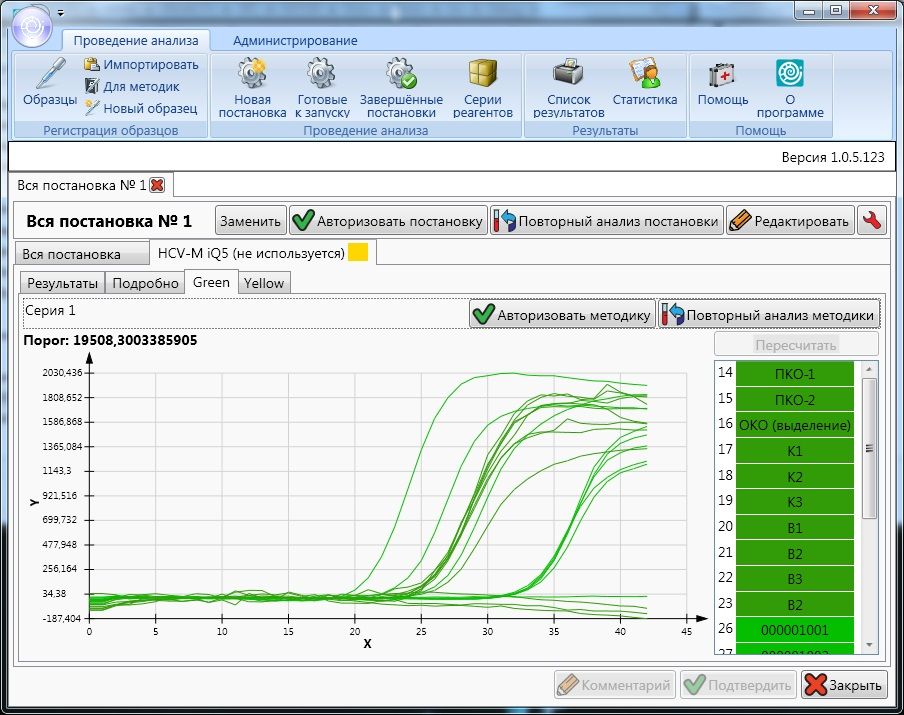Image resolution: width=904 pixels, height=715 pixels.
Task: Open Готовые к запуску runs
Action: pyautogui.click(x=322, y=88)
